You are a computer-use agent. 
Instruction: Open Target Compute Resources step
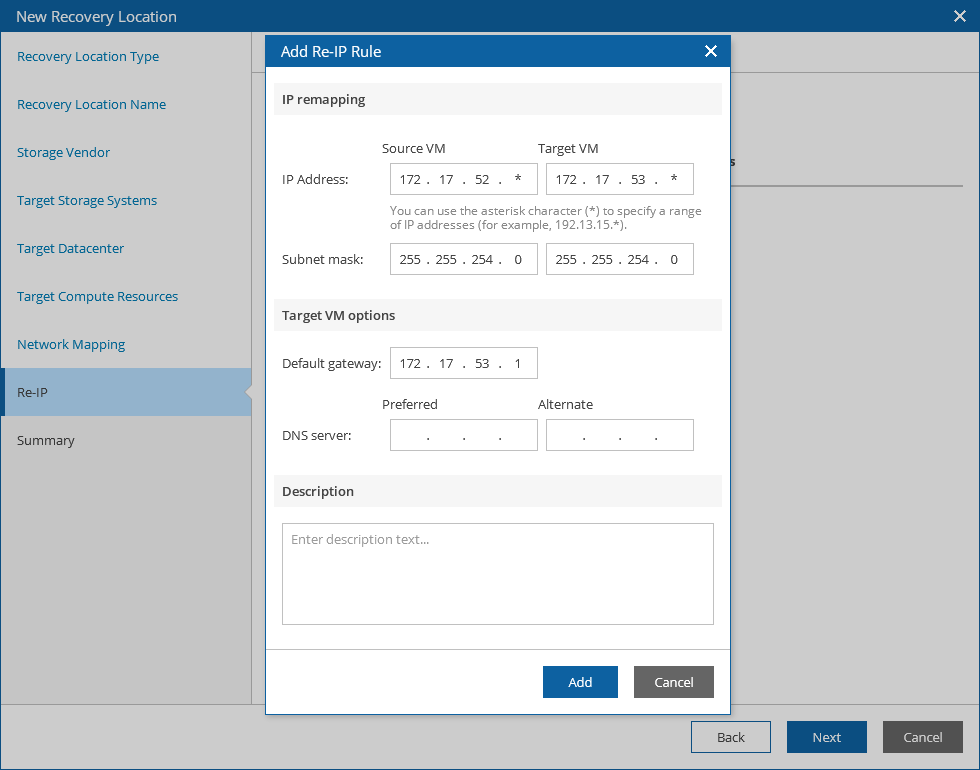[98, 296]
